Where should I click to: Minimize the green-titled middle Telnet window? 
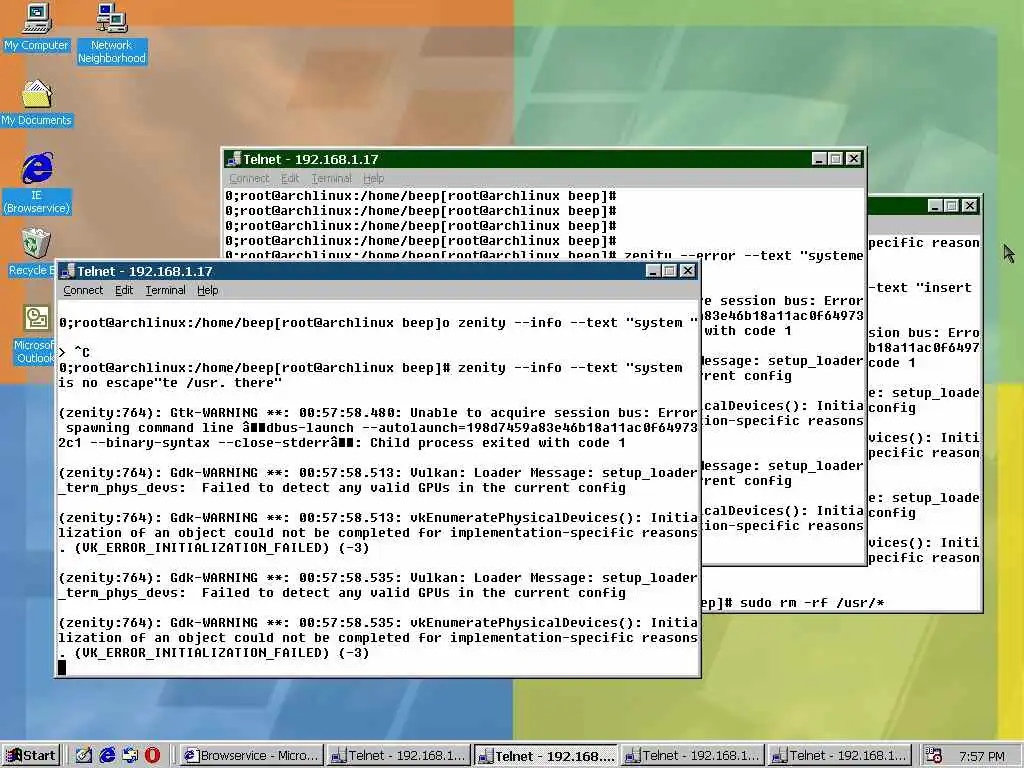click(819, 159)
